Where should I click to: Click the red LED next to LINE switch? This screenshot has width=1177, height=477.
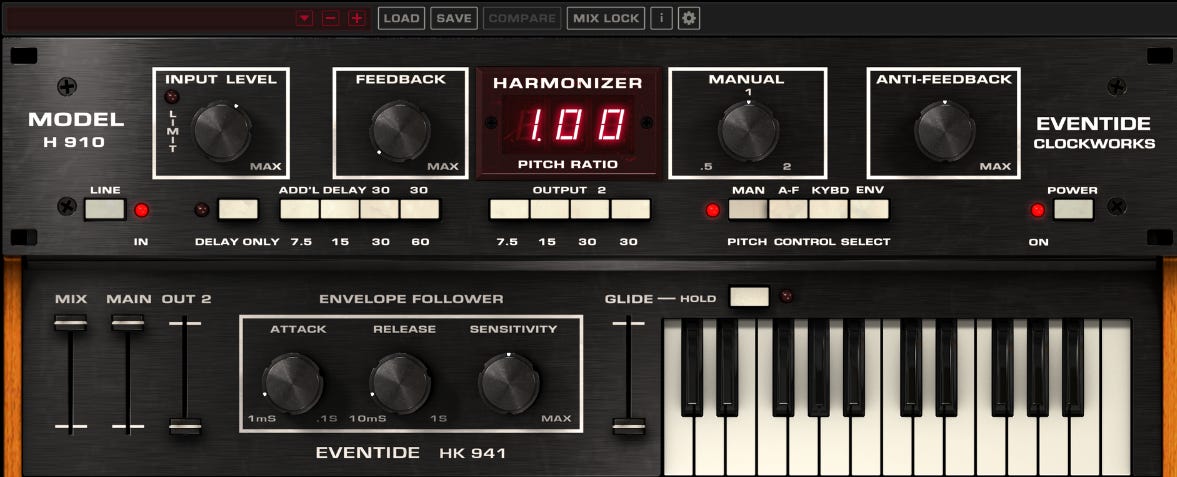click(x=141, y=210)
